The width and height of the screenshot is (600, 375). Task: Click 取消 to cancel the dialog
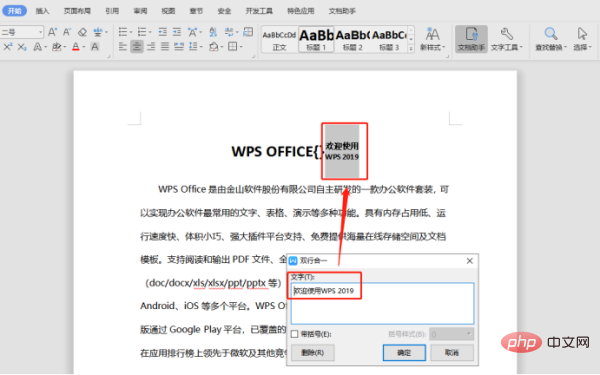452,352
